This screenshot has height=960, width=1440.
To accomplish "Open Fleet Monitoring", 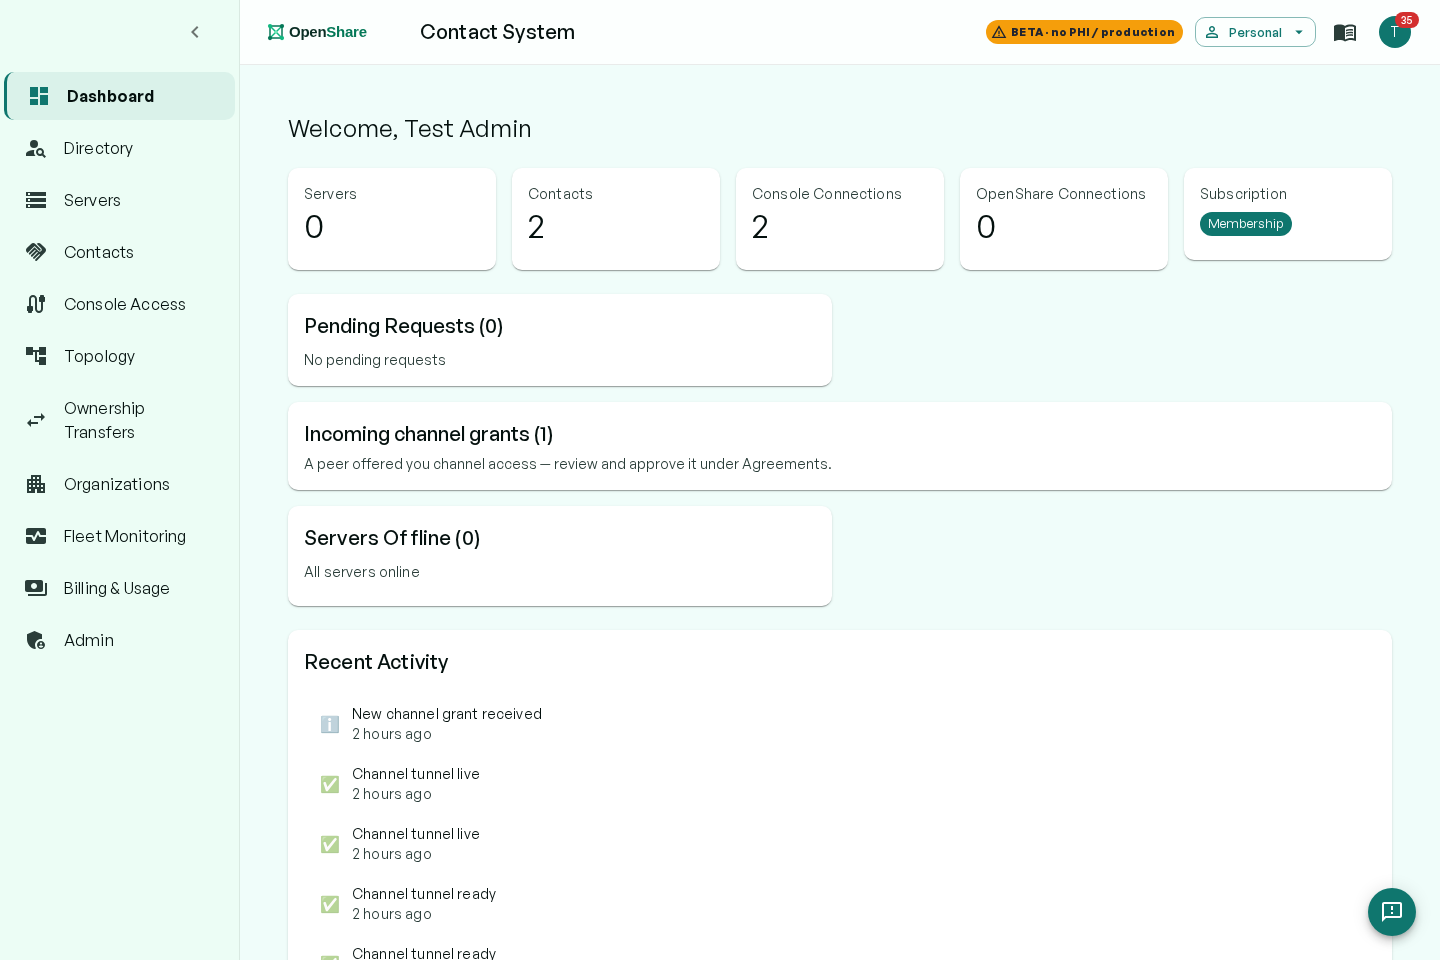I will (x=120, y=536).
